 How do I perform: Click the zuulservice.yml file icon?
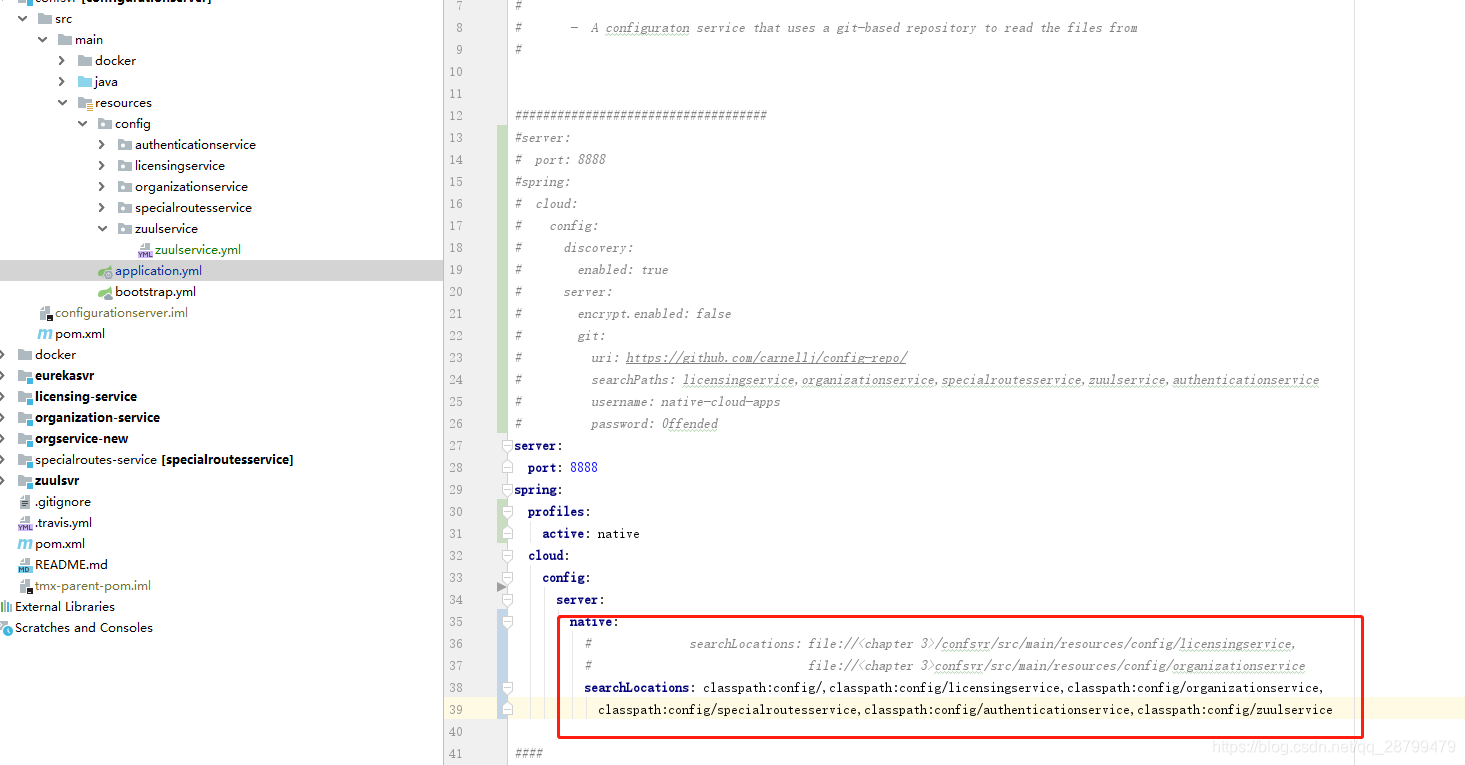coord(145,250)
